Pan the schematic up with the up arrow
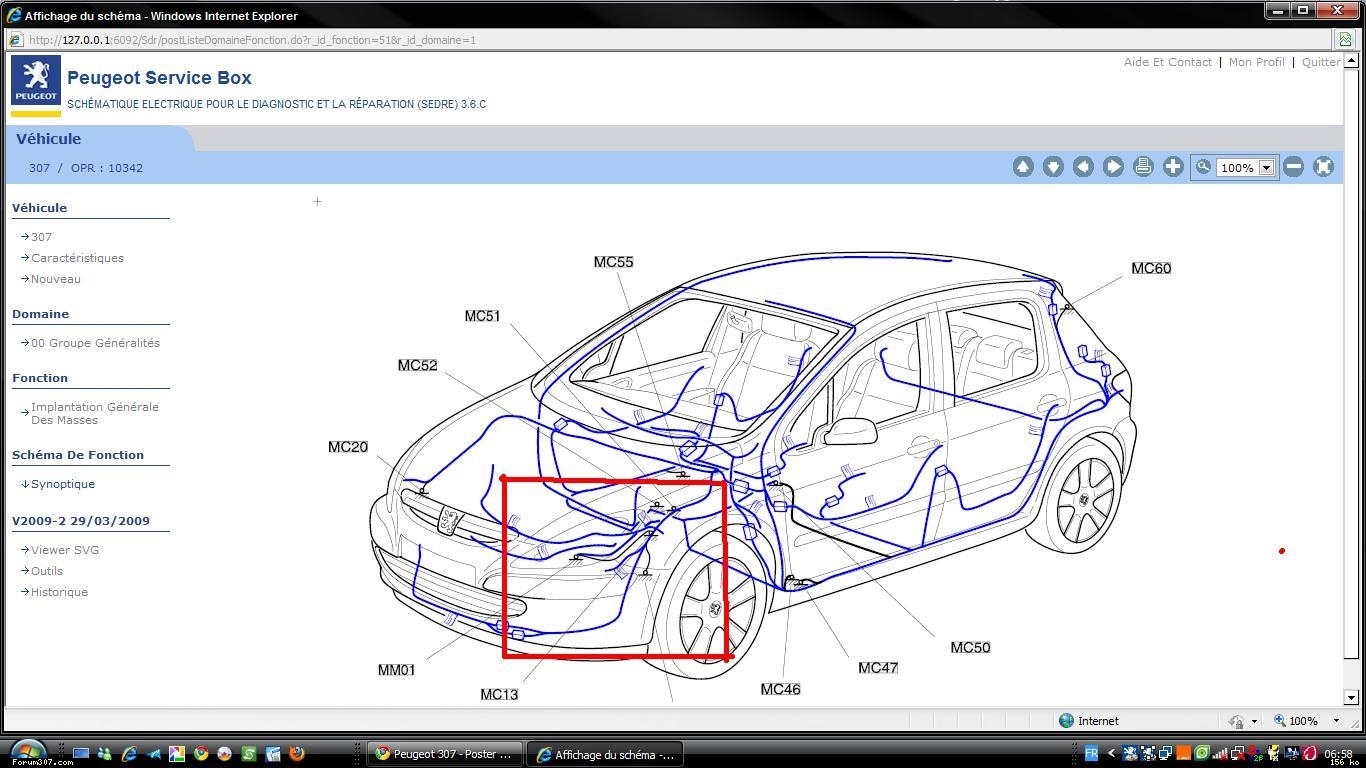 1022,167
